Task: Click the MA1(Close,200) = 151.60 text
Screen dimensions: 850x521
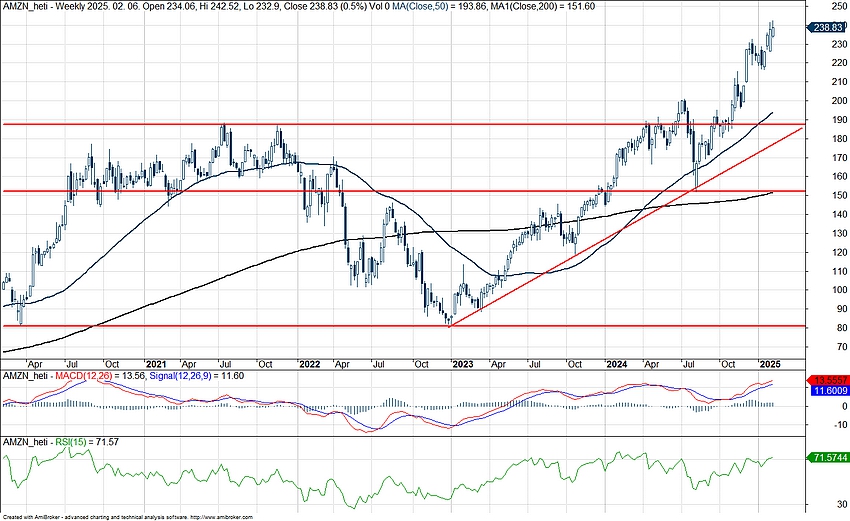Action: pos(543,6)
